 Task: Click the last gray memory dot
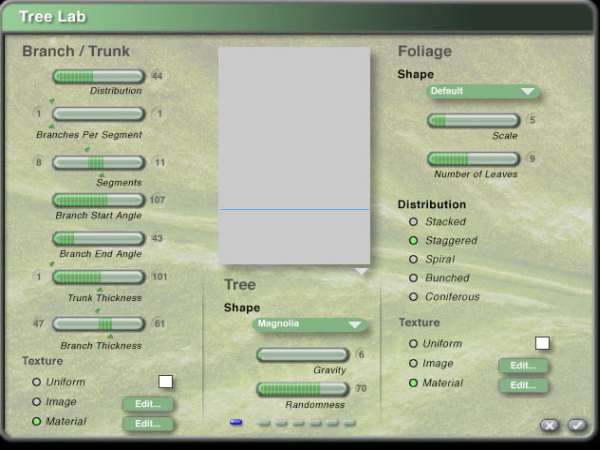pos(349,423)
